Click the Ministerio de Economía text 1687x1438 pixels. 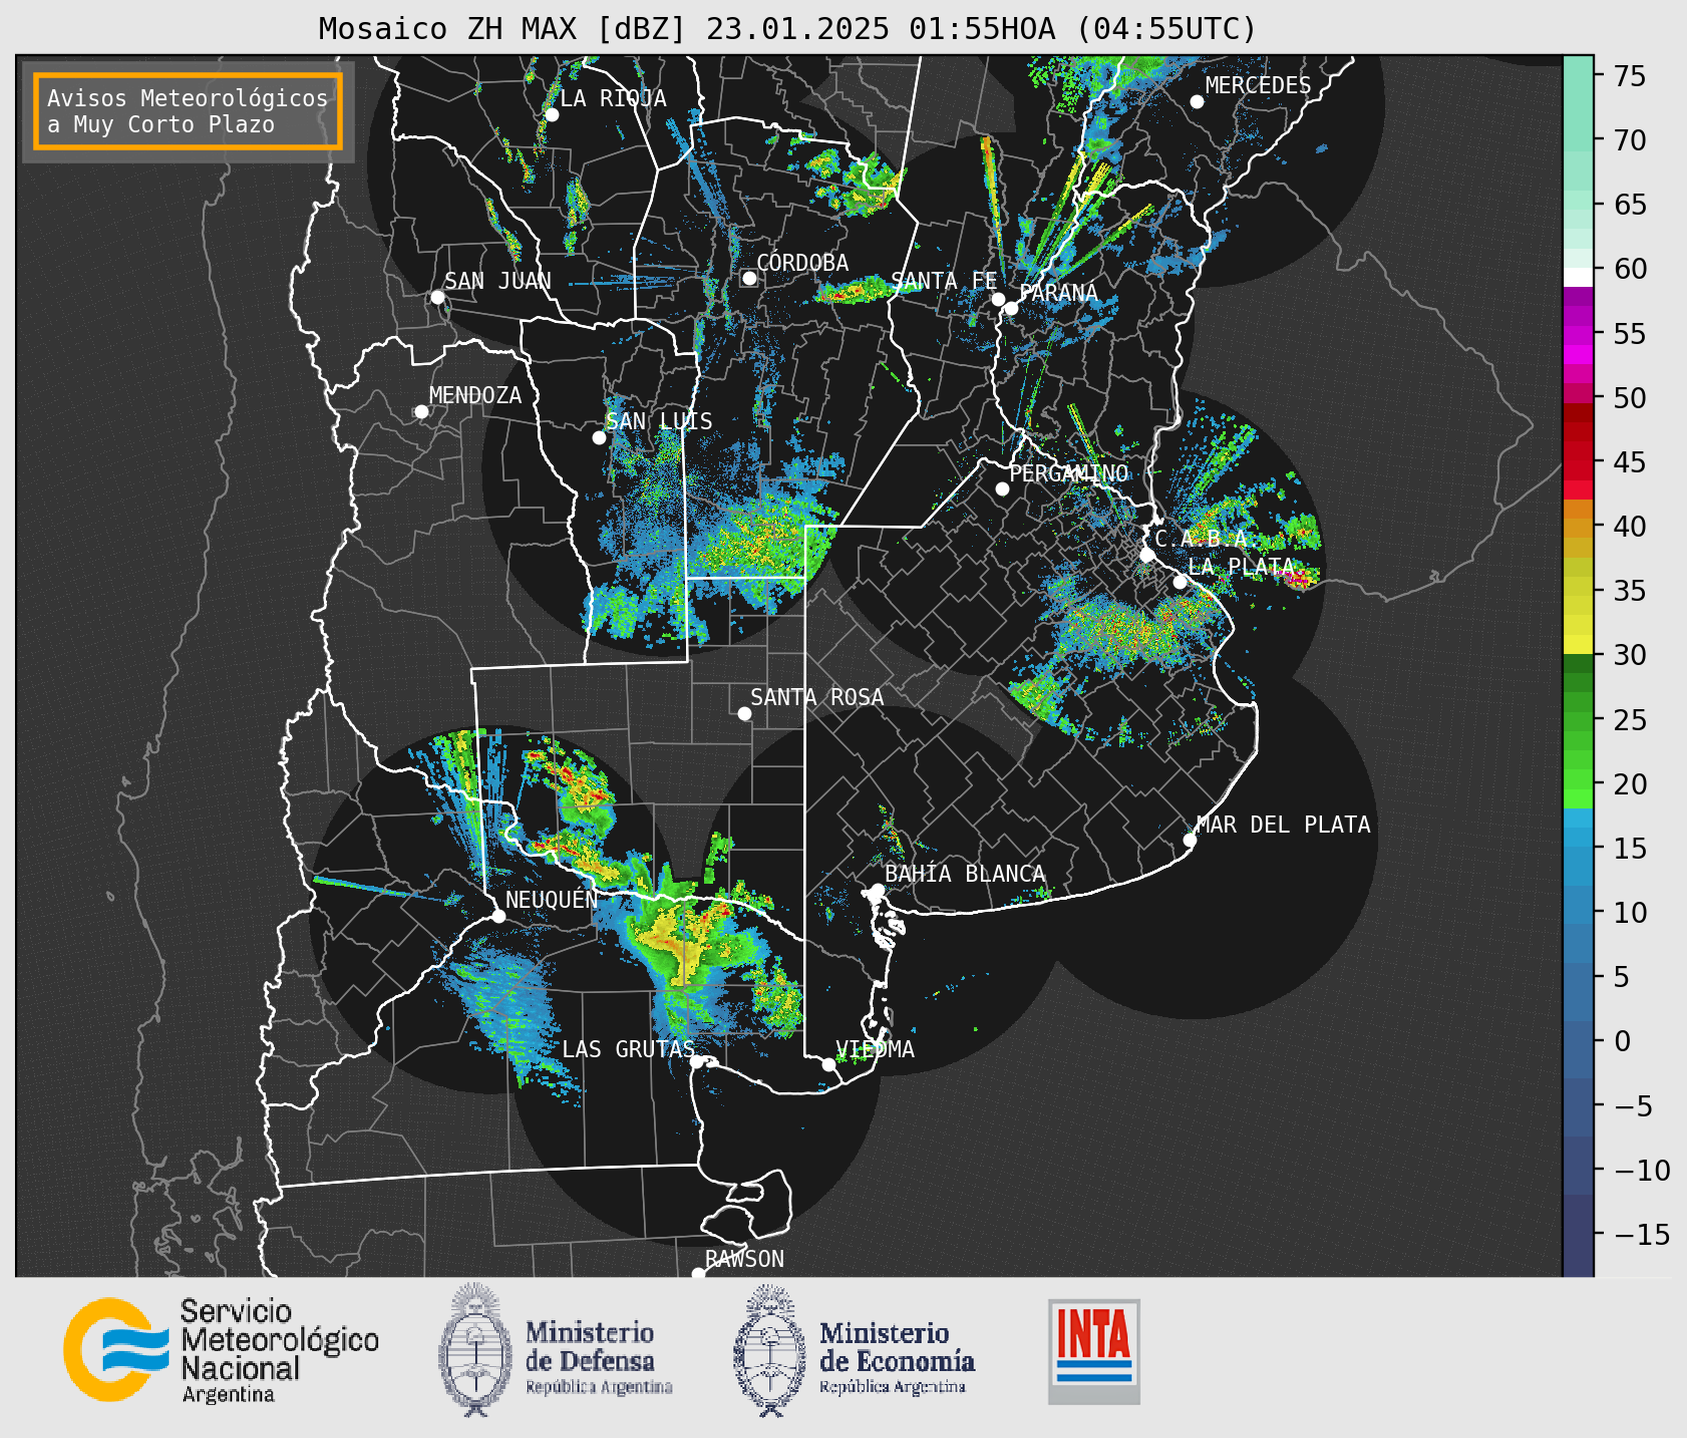point(897,1357)
